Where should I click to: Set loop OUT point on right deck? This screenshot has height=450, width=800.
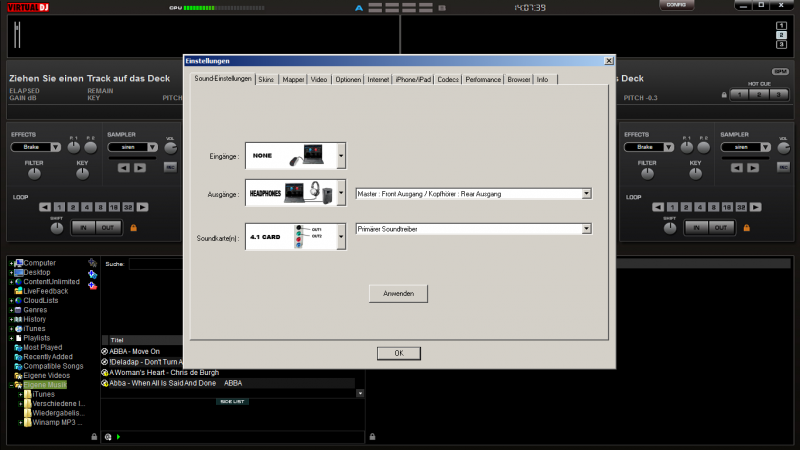[721, 228]
